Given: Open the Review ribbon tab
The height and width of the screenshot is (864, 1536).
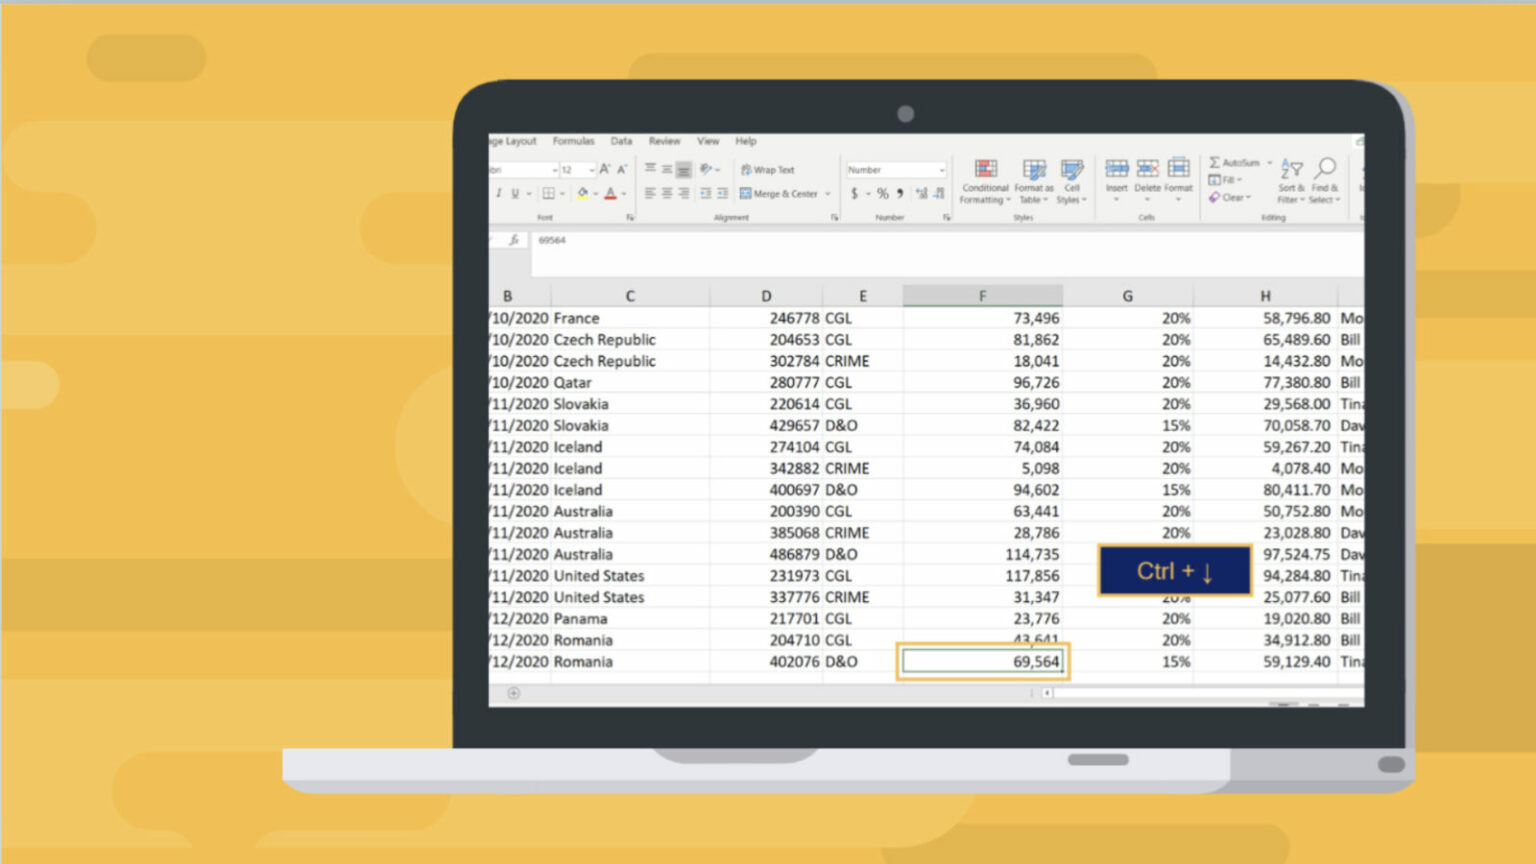Looking at the screenshot, I should (x=664, y=141).
